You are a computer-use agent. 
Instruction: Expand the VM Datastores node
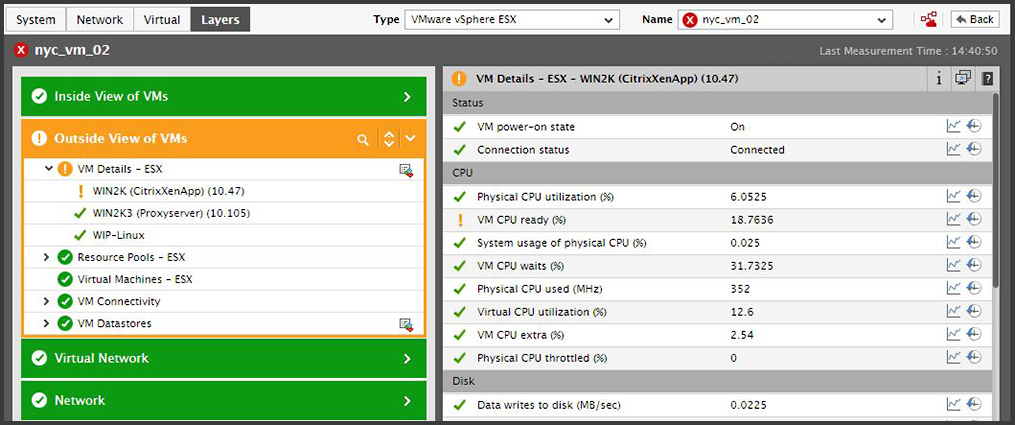tap(46, 323)
